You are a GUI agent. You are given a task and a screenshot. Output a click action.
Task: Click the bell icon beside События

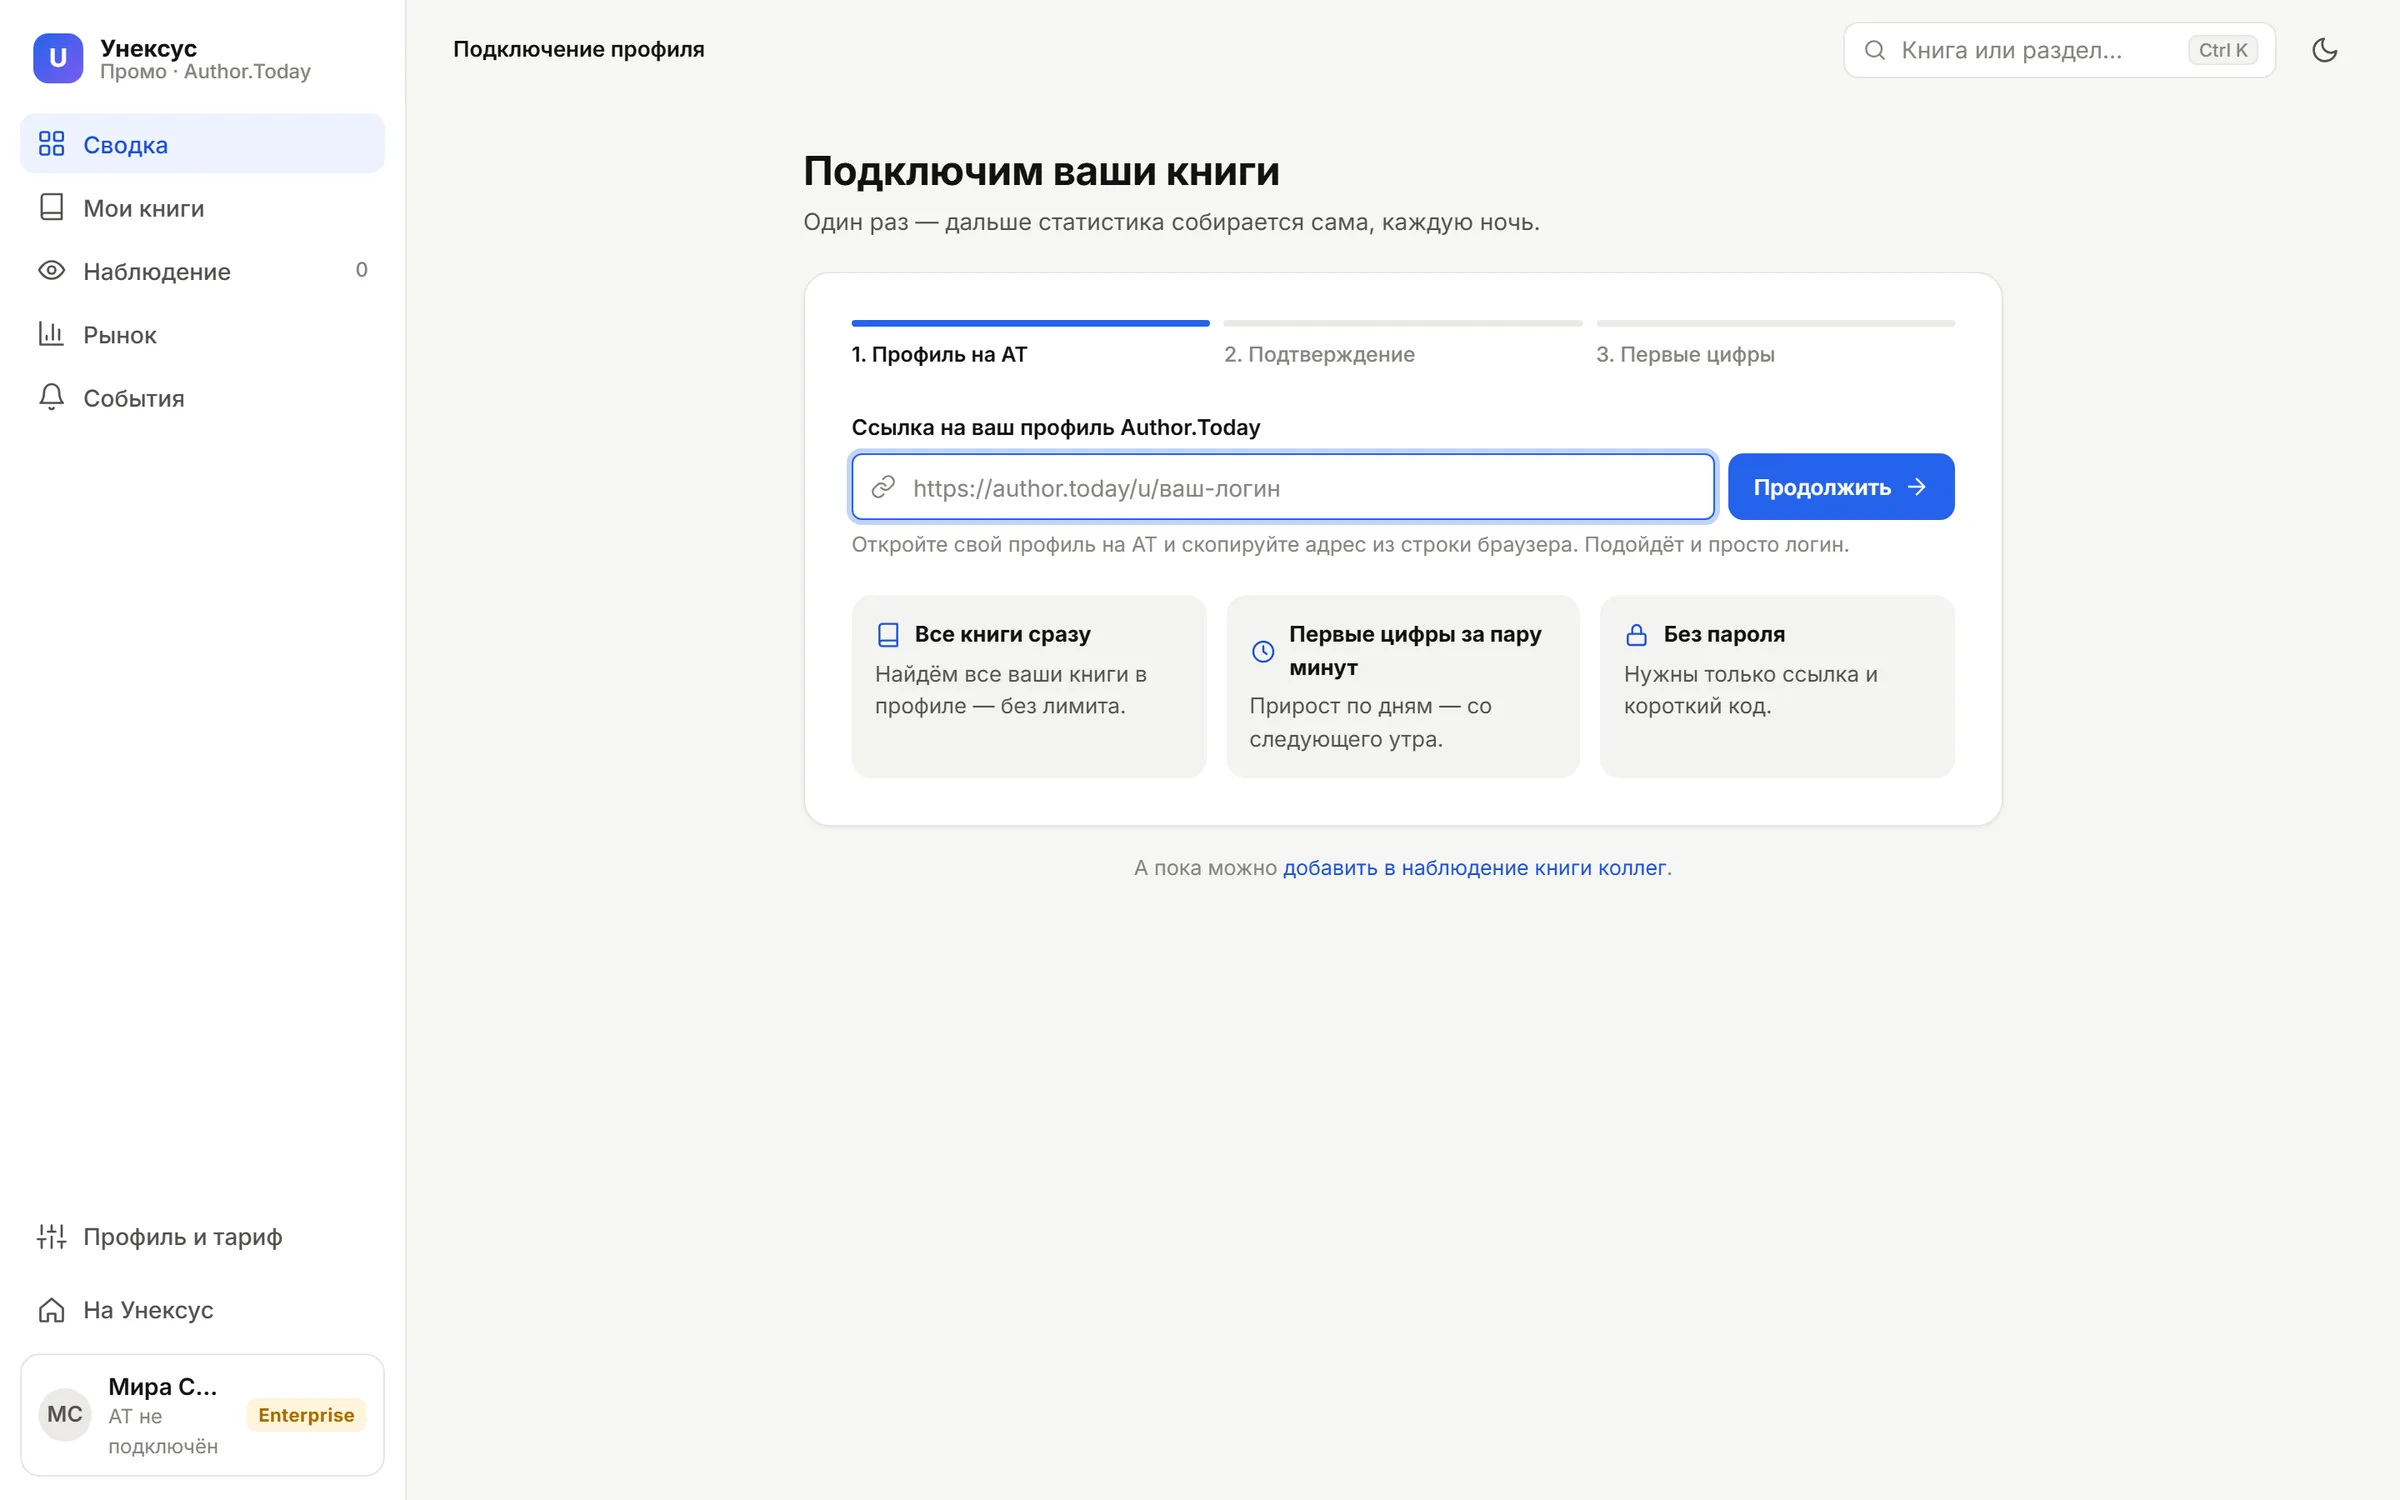point(51,397)
